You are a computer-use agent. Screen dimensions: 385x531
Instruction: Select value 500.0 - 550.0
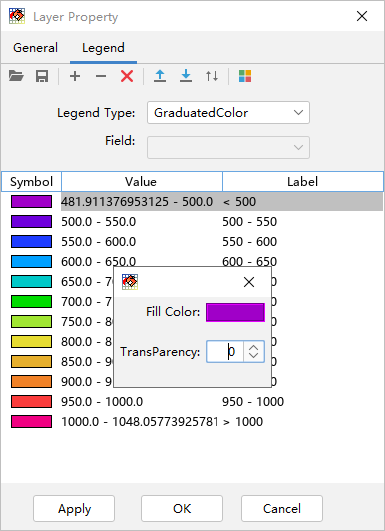pos(99,222)
